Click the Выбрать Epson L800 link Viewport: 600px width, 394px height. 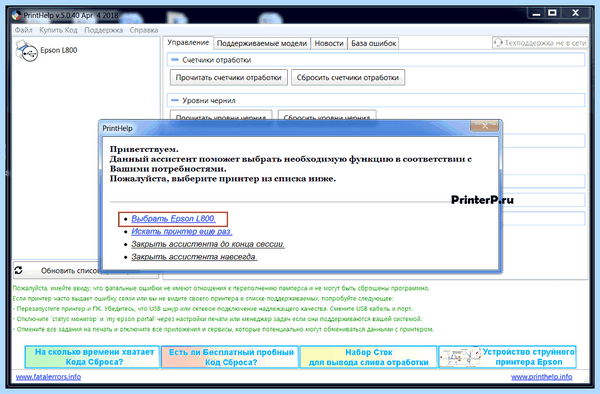pyautogui.click(x=173, y=218)
